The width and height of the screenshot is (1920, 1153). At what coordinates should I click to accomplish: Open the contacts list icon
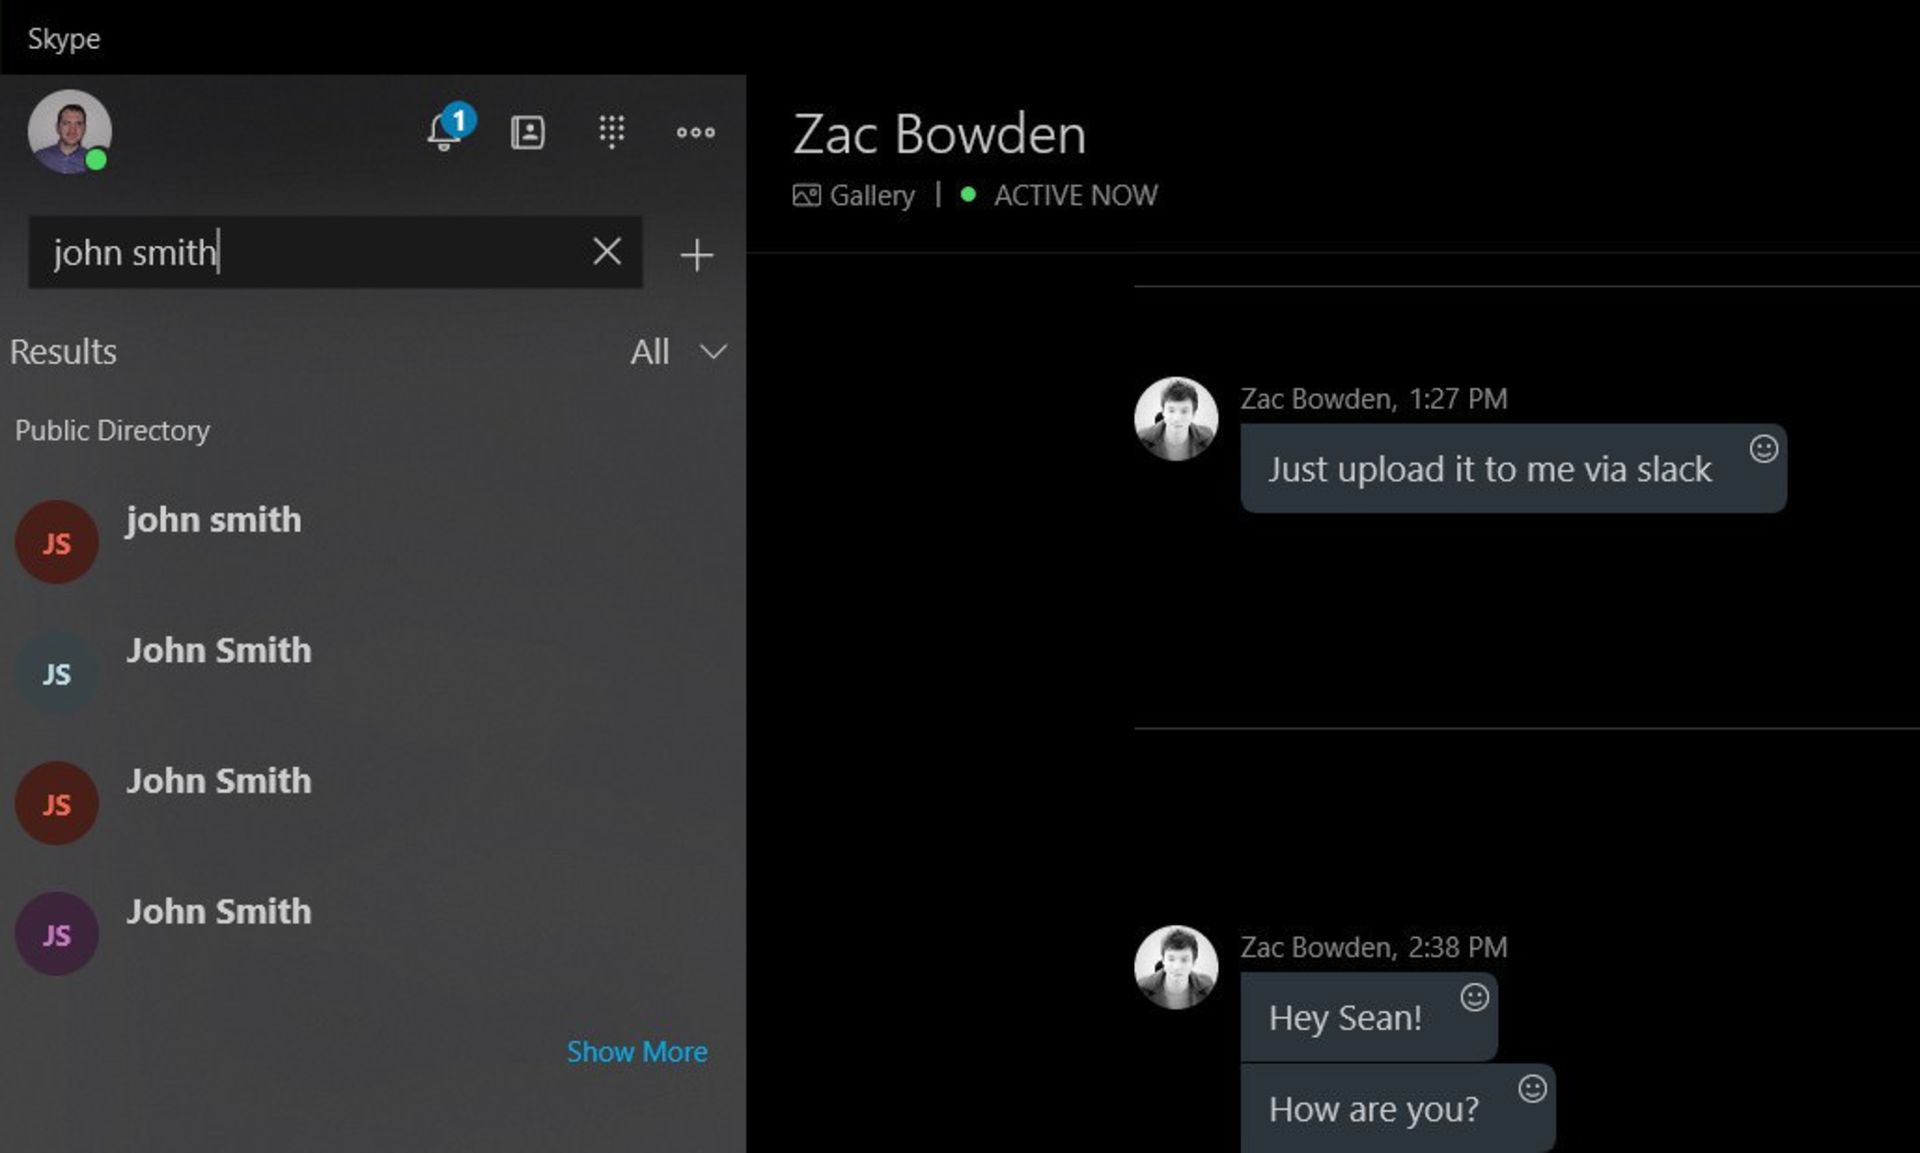(x=528, y=132)
